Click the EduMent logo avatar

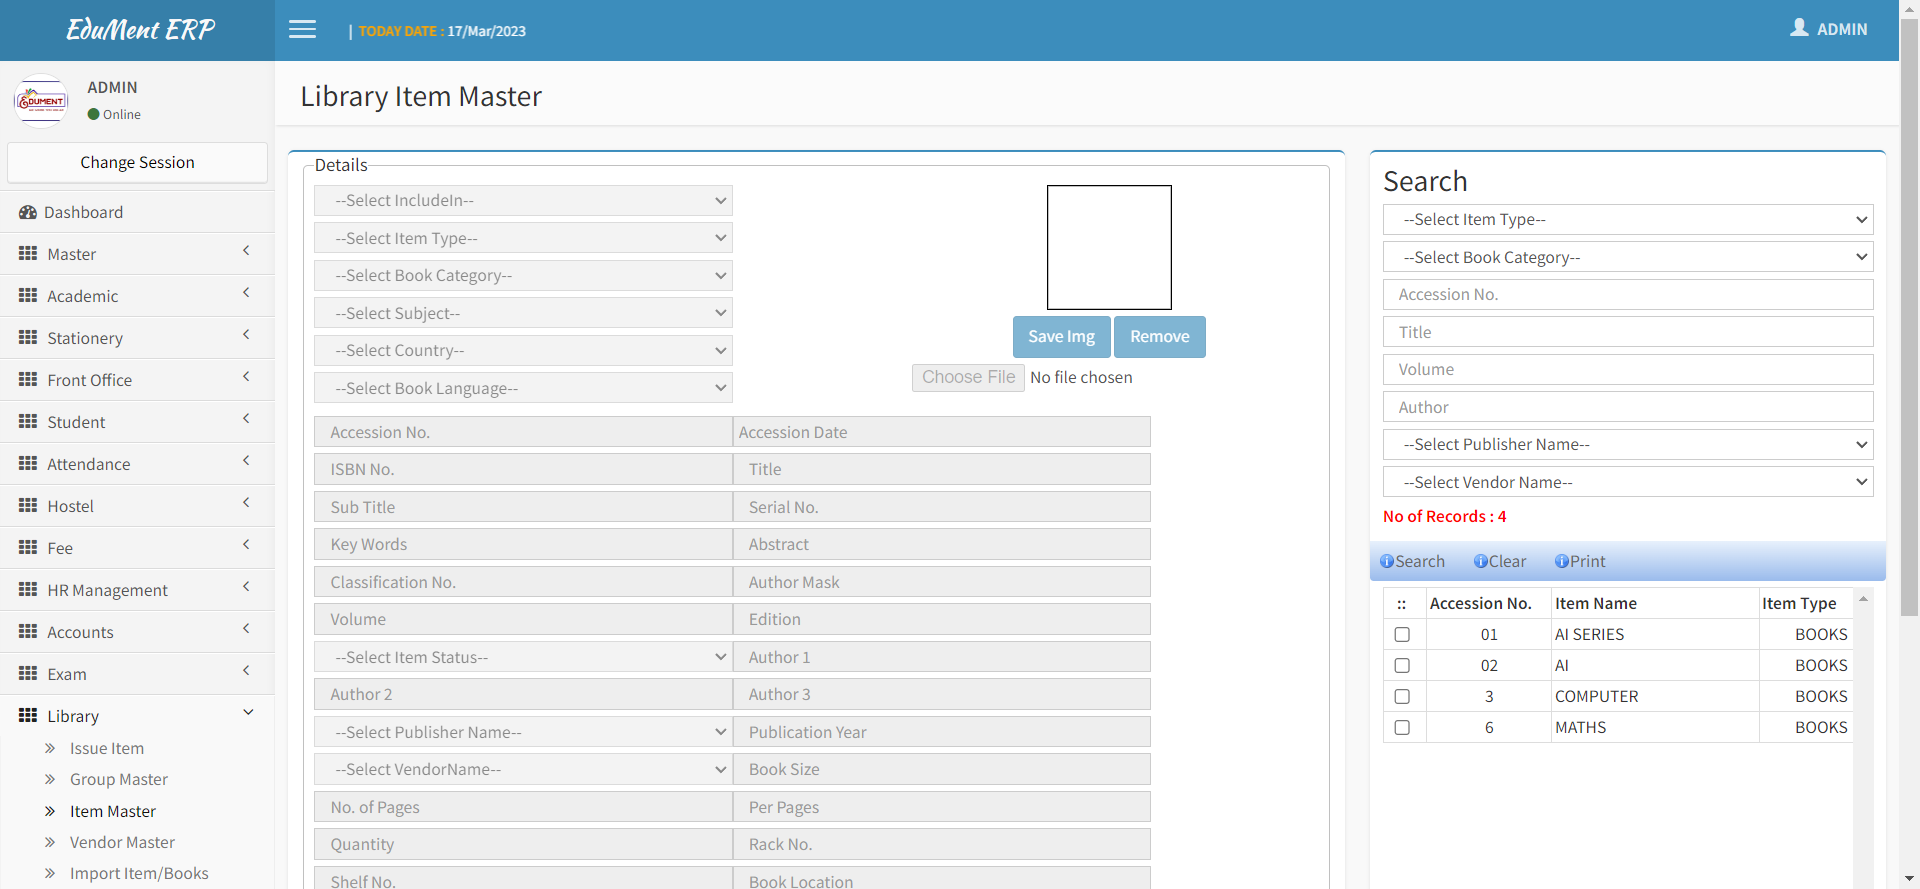[x=41, y=101]
